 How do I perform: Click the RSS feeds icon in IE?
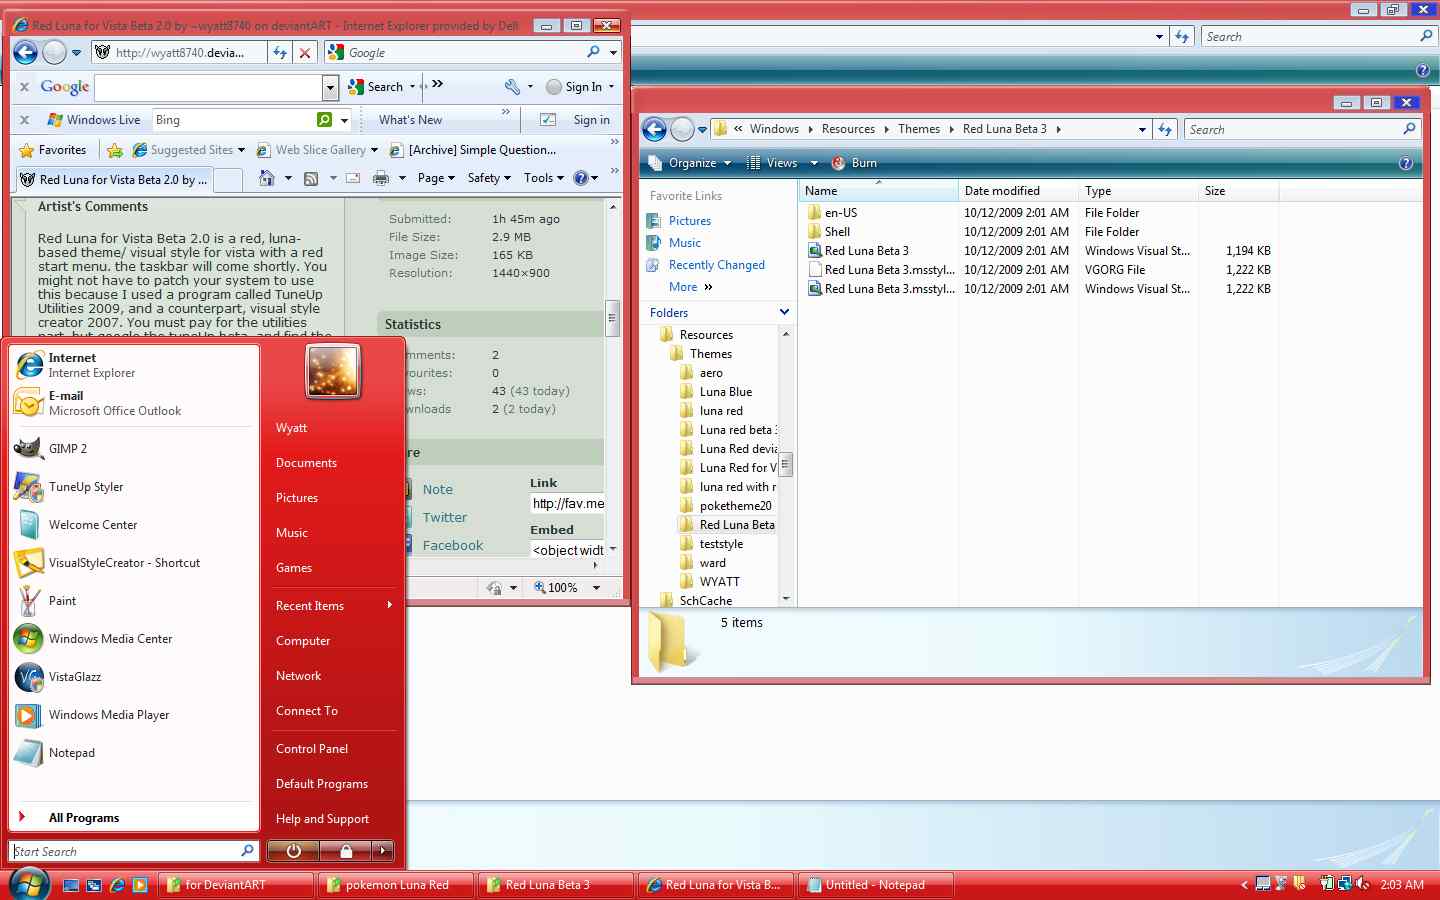coord(311,178)
